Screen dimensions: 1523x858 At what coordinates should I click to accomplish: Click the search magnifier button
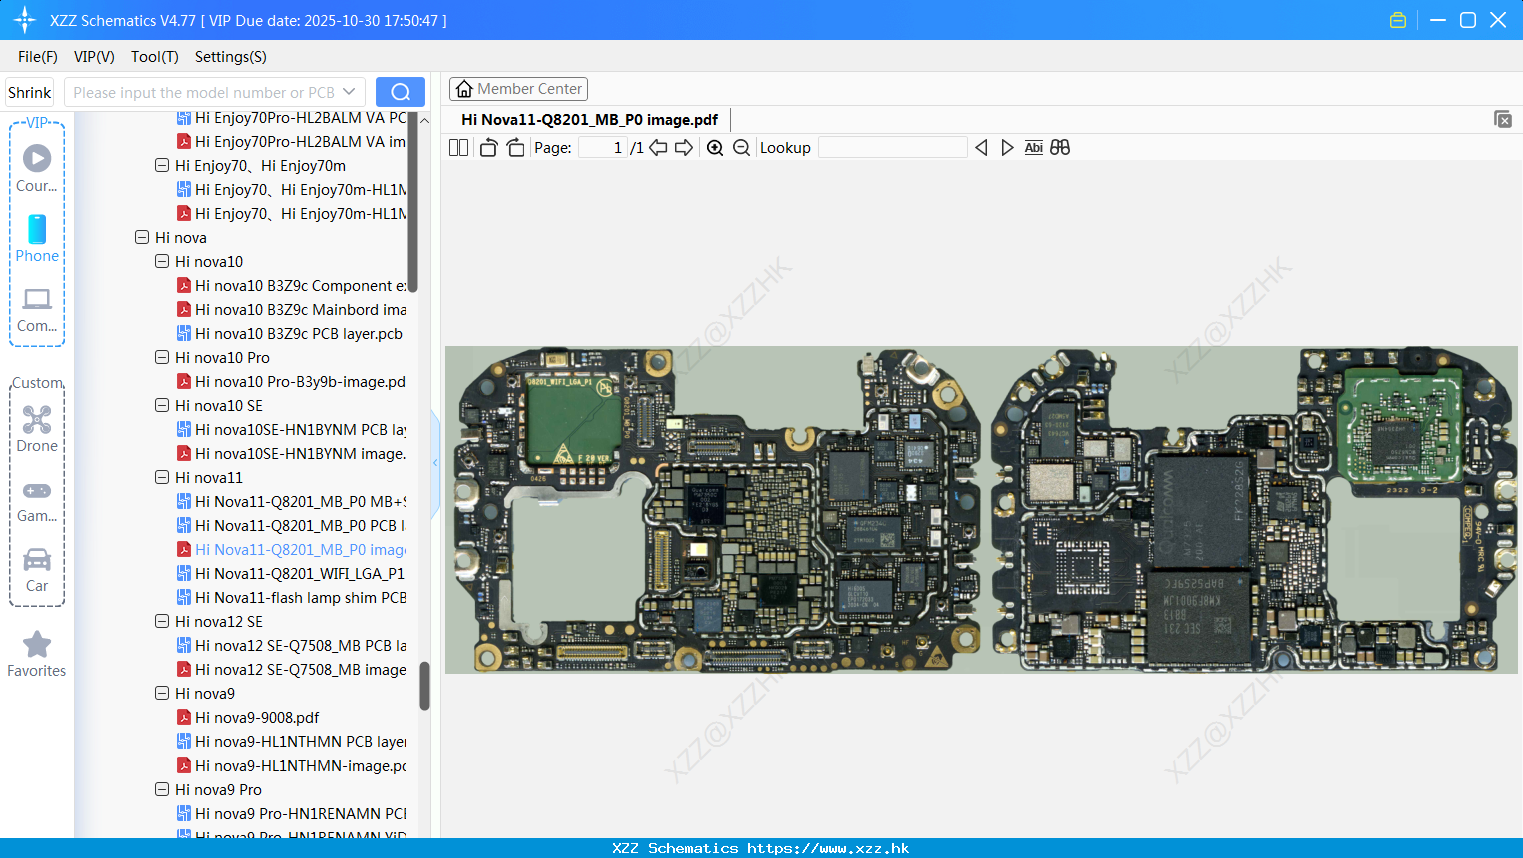(400, 92)
